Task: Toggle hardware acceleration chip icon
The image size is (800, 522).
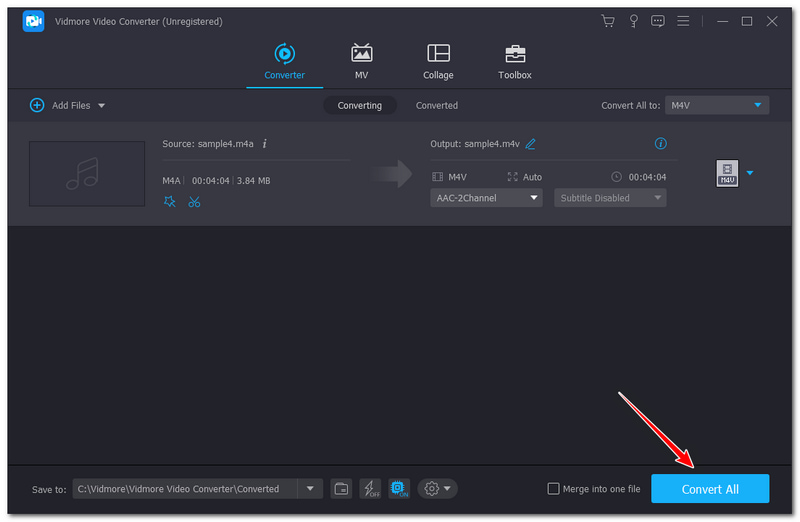Action: (x=398, y=489)
